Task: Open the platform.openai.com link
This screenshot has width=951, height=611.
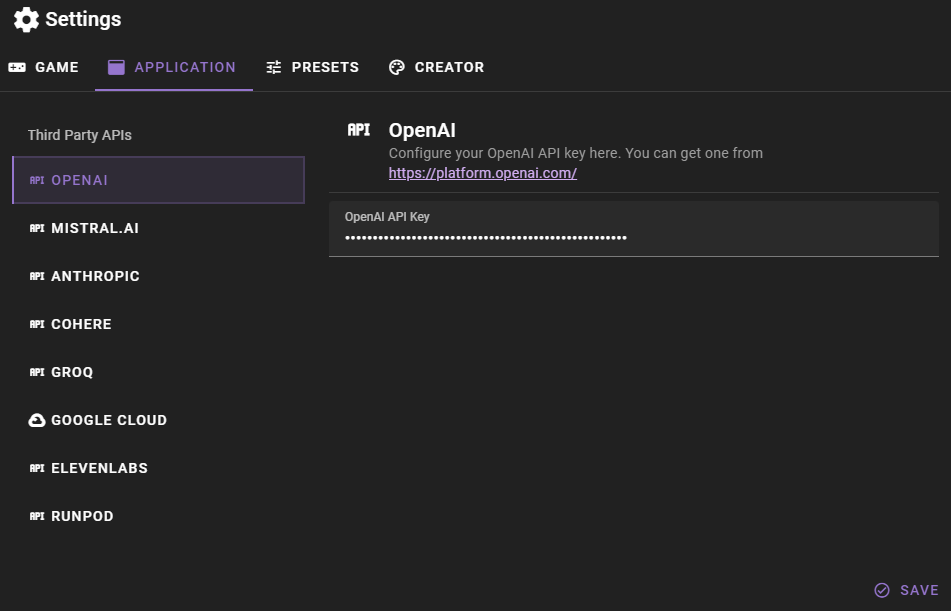Action: point(482,173)
